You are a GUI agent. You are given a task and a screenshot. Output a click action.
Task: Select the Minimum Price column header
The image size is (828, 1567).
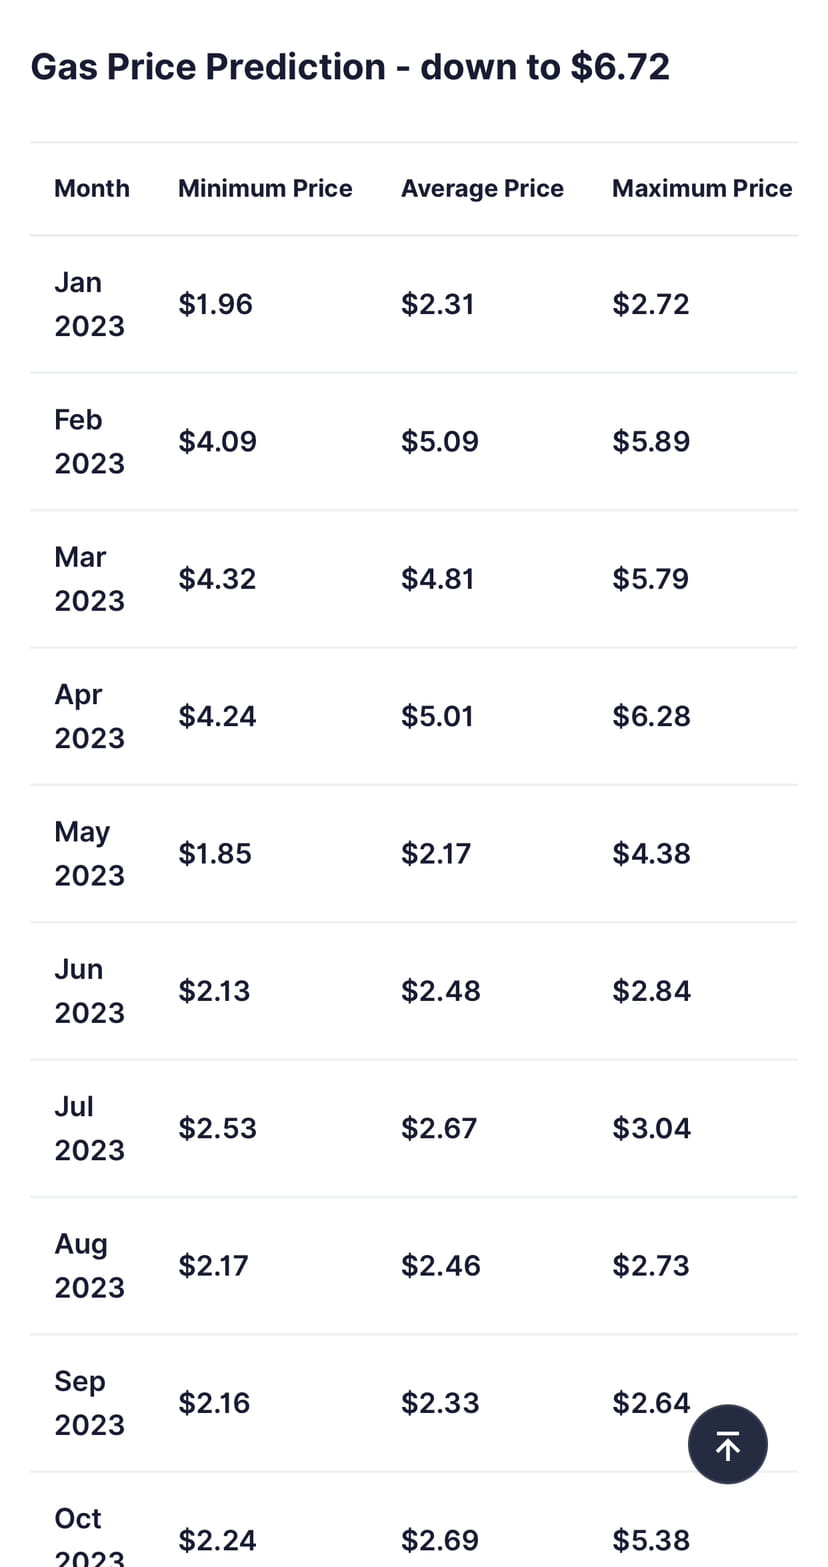pos(265,188)
